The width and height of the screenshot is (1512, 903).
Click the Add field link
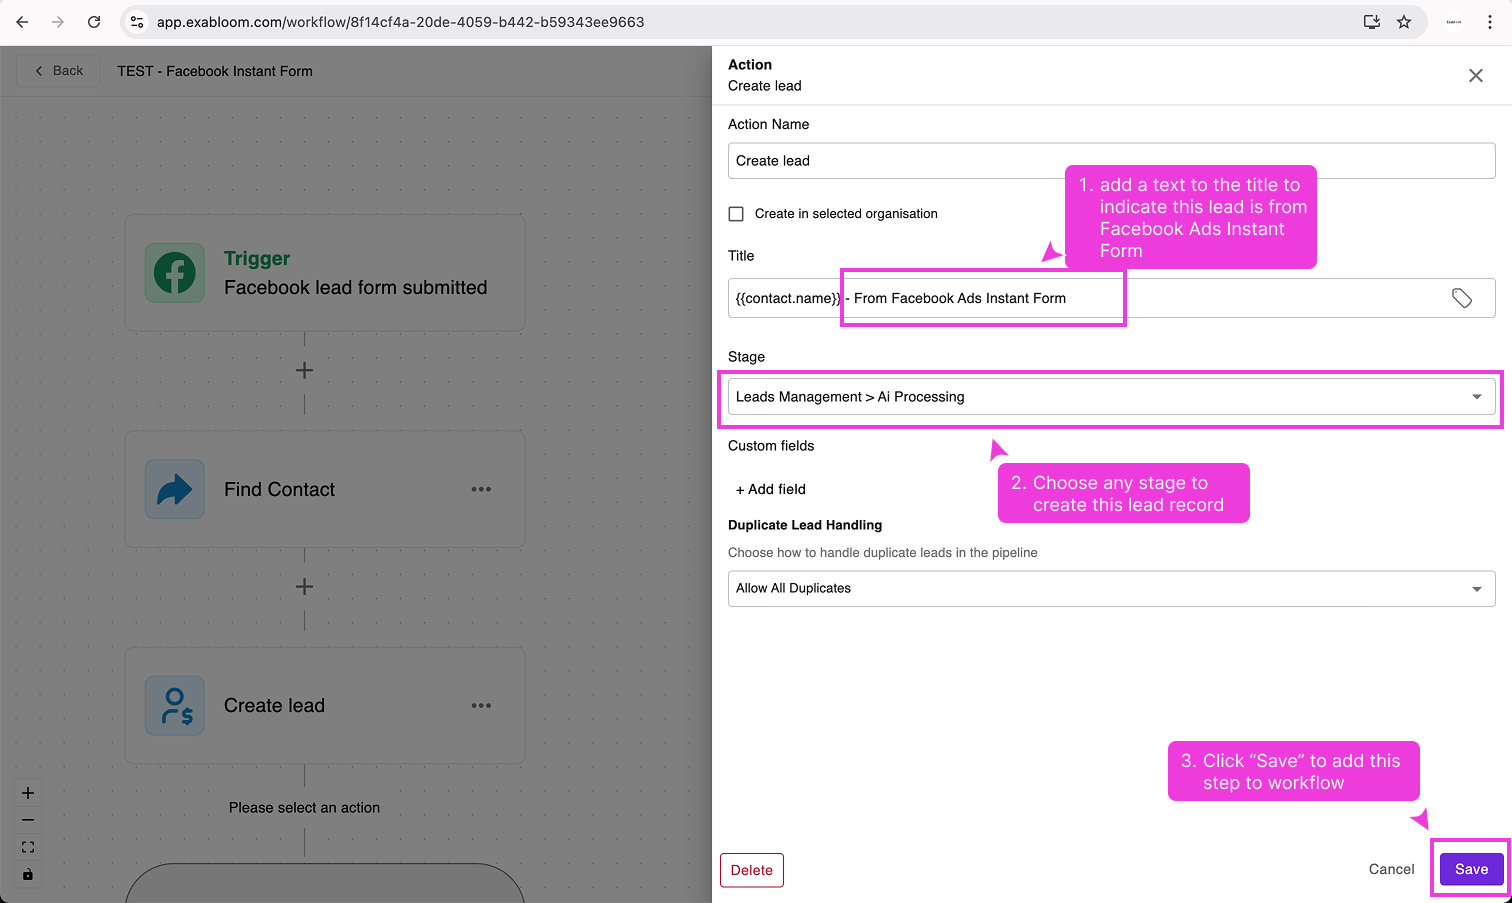(x=770, y=489)
